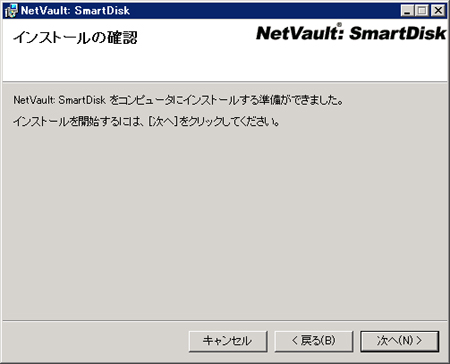Click the NetVault: SmartDisk title bar text

(x=75, y=11)
